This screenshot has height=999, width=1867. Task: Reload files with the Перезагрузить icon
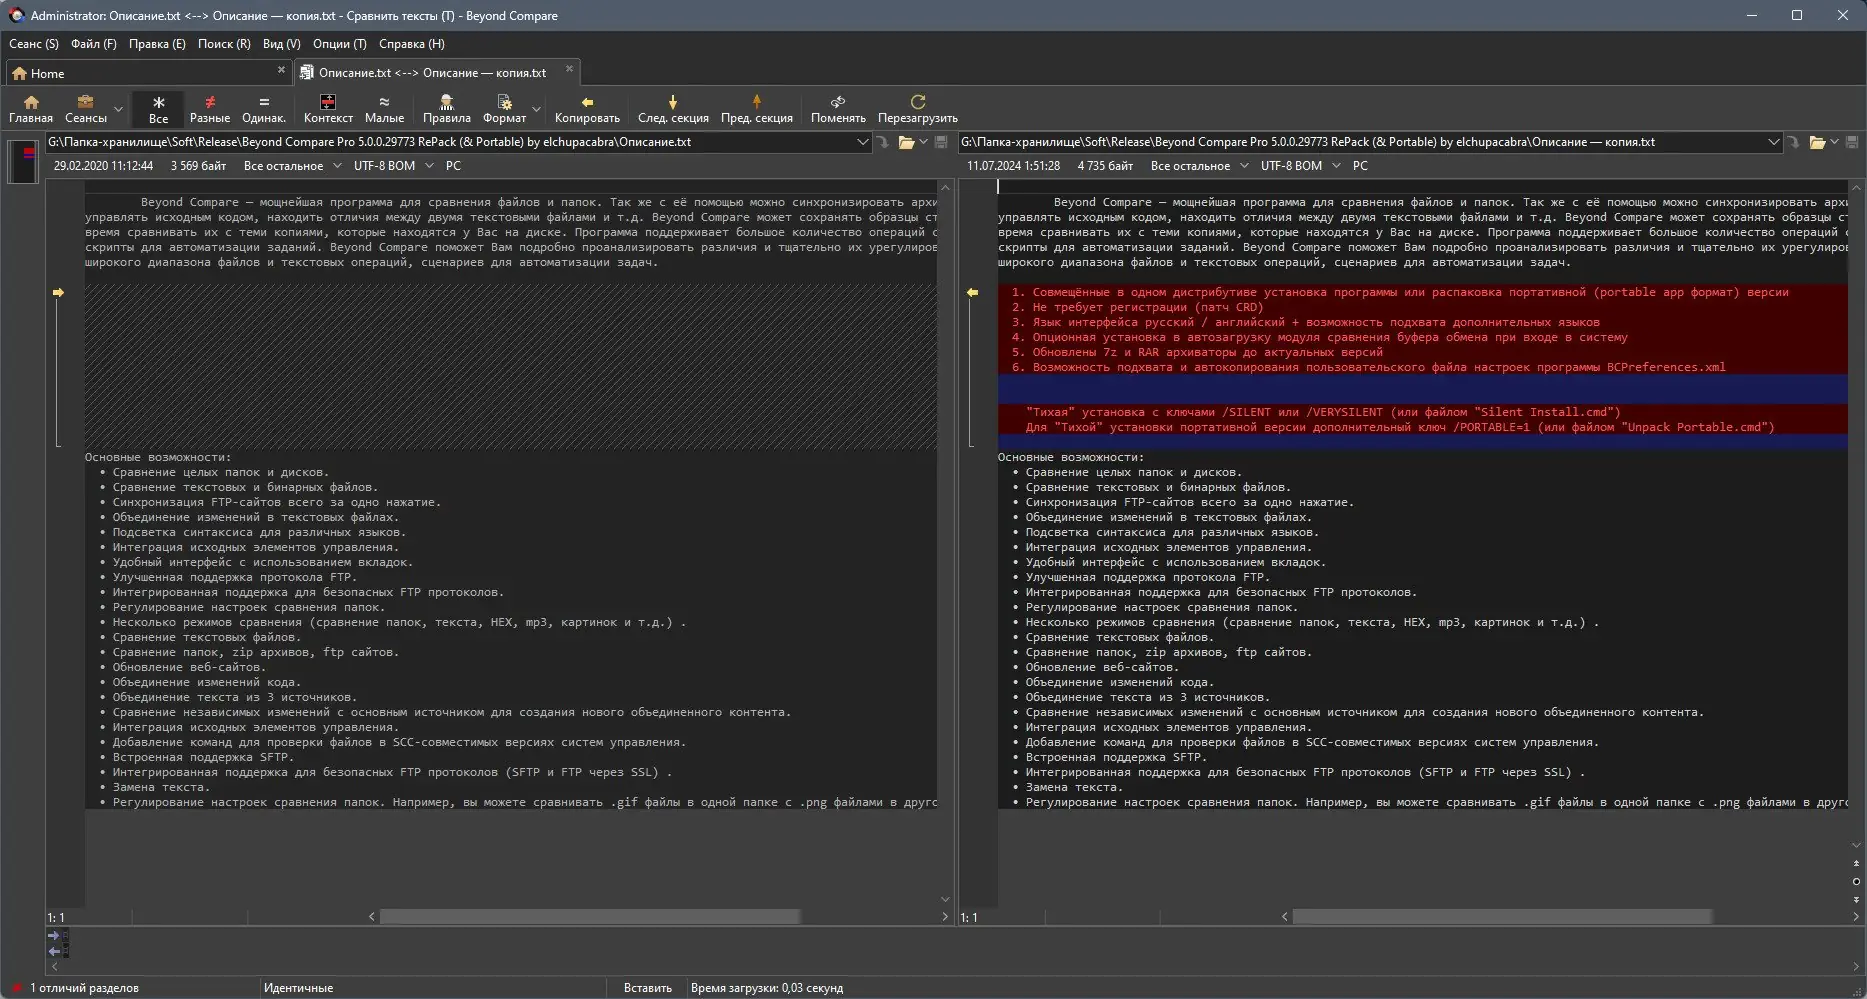[917, 109]
